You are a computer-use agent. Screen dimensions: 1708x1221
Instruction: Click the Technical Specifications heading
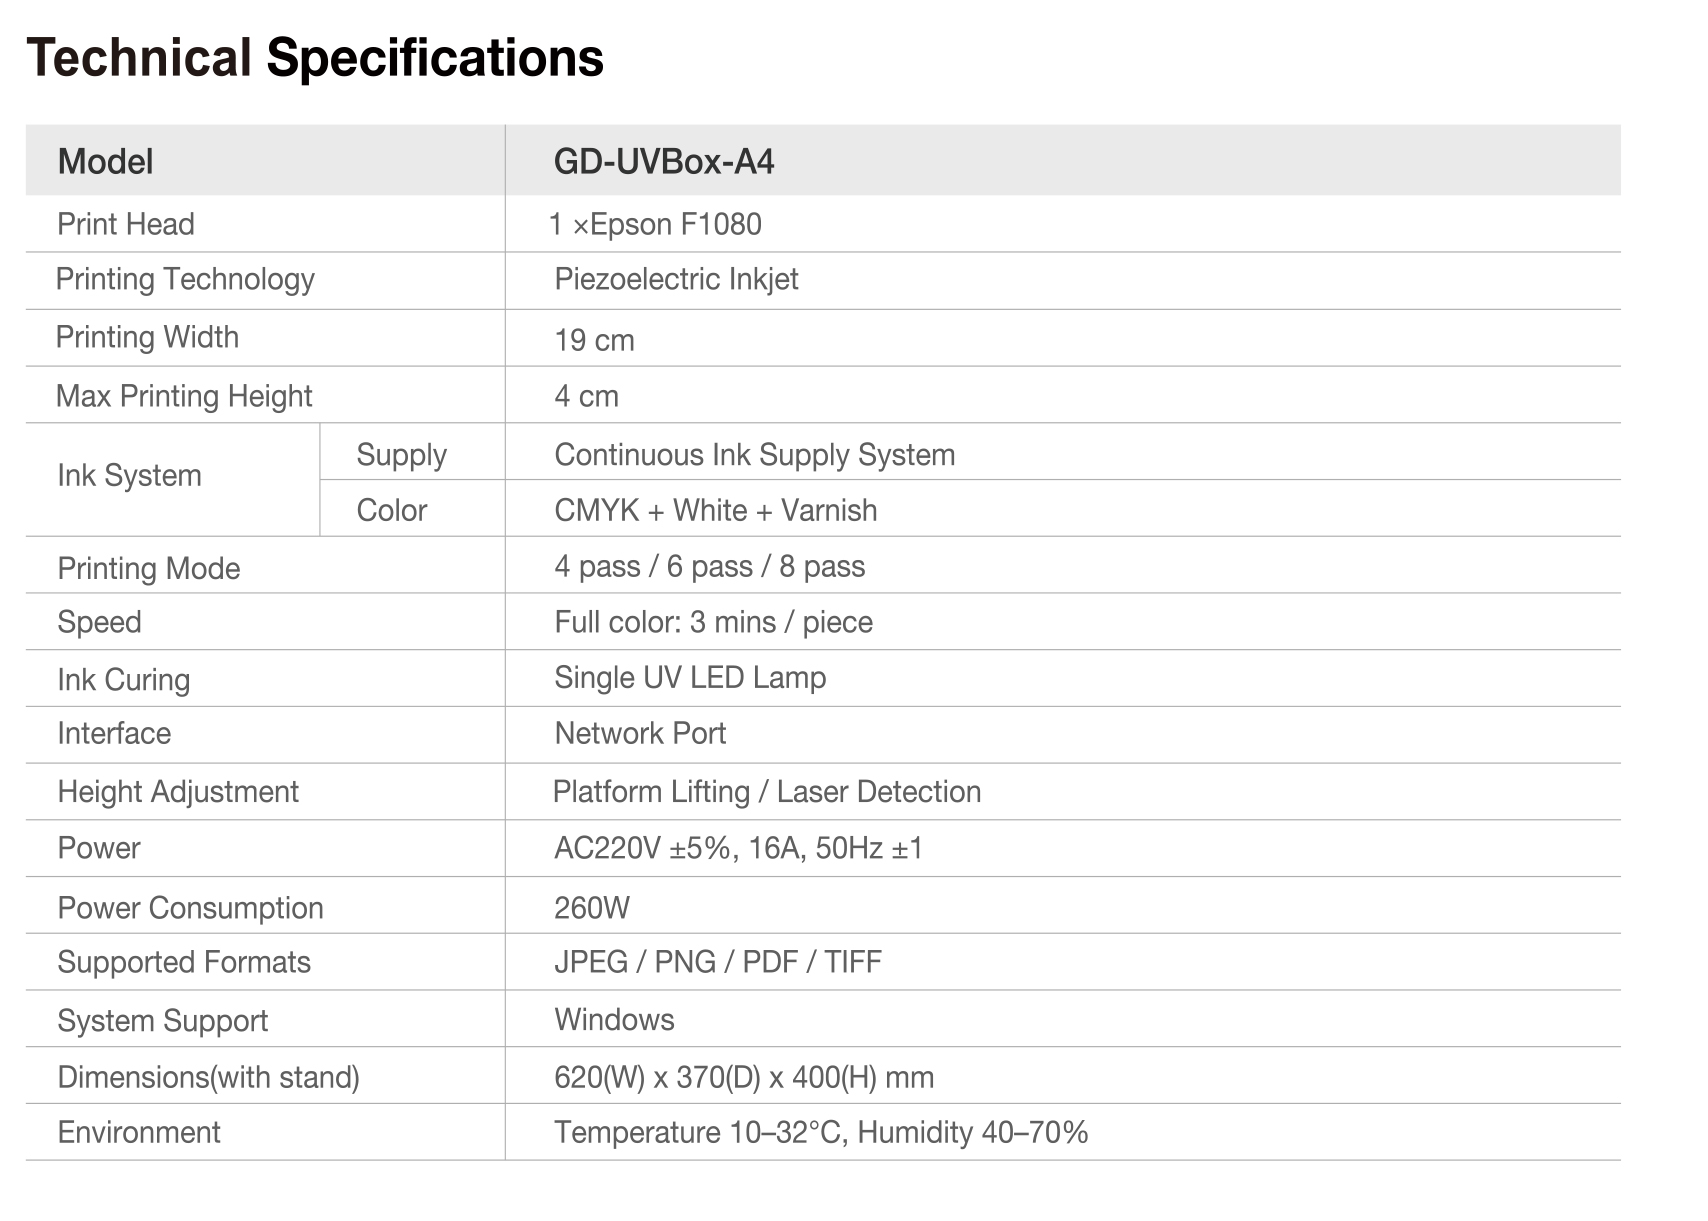(314, 58)
